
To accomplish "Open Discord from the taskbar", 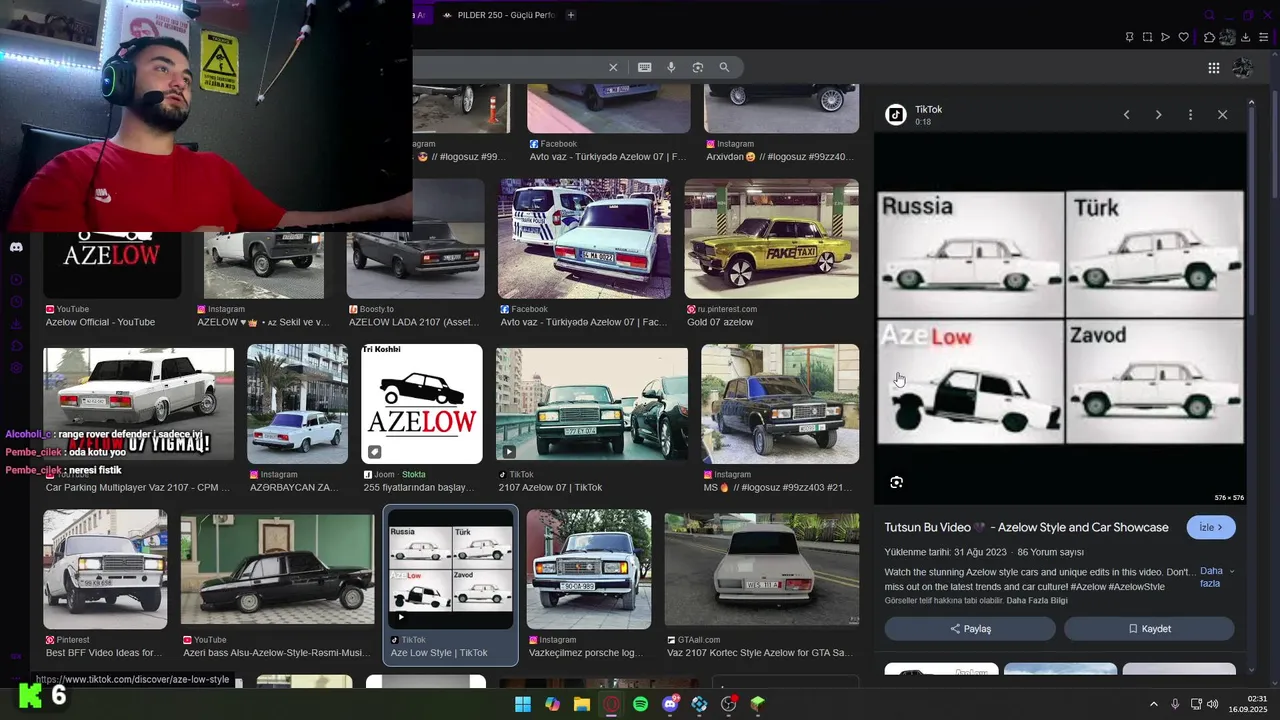I will point(670,704).
